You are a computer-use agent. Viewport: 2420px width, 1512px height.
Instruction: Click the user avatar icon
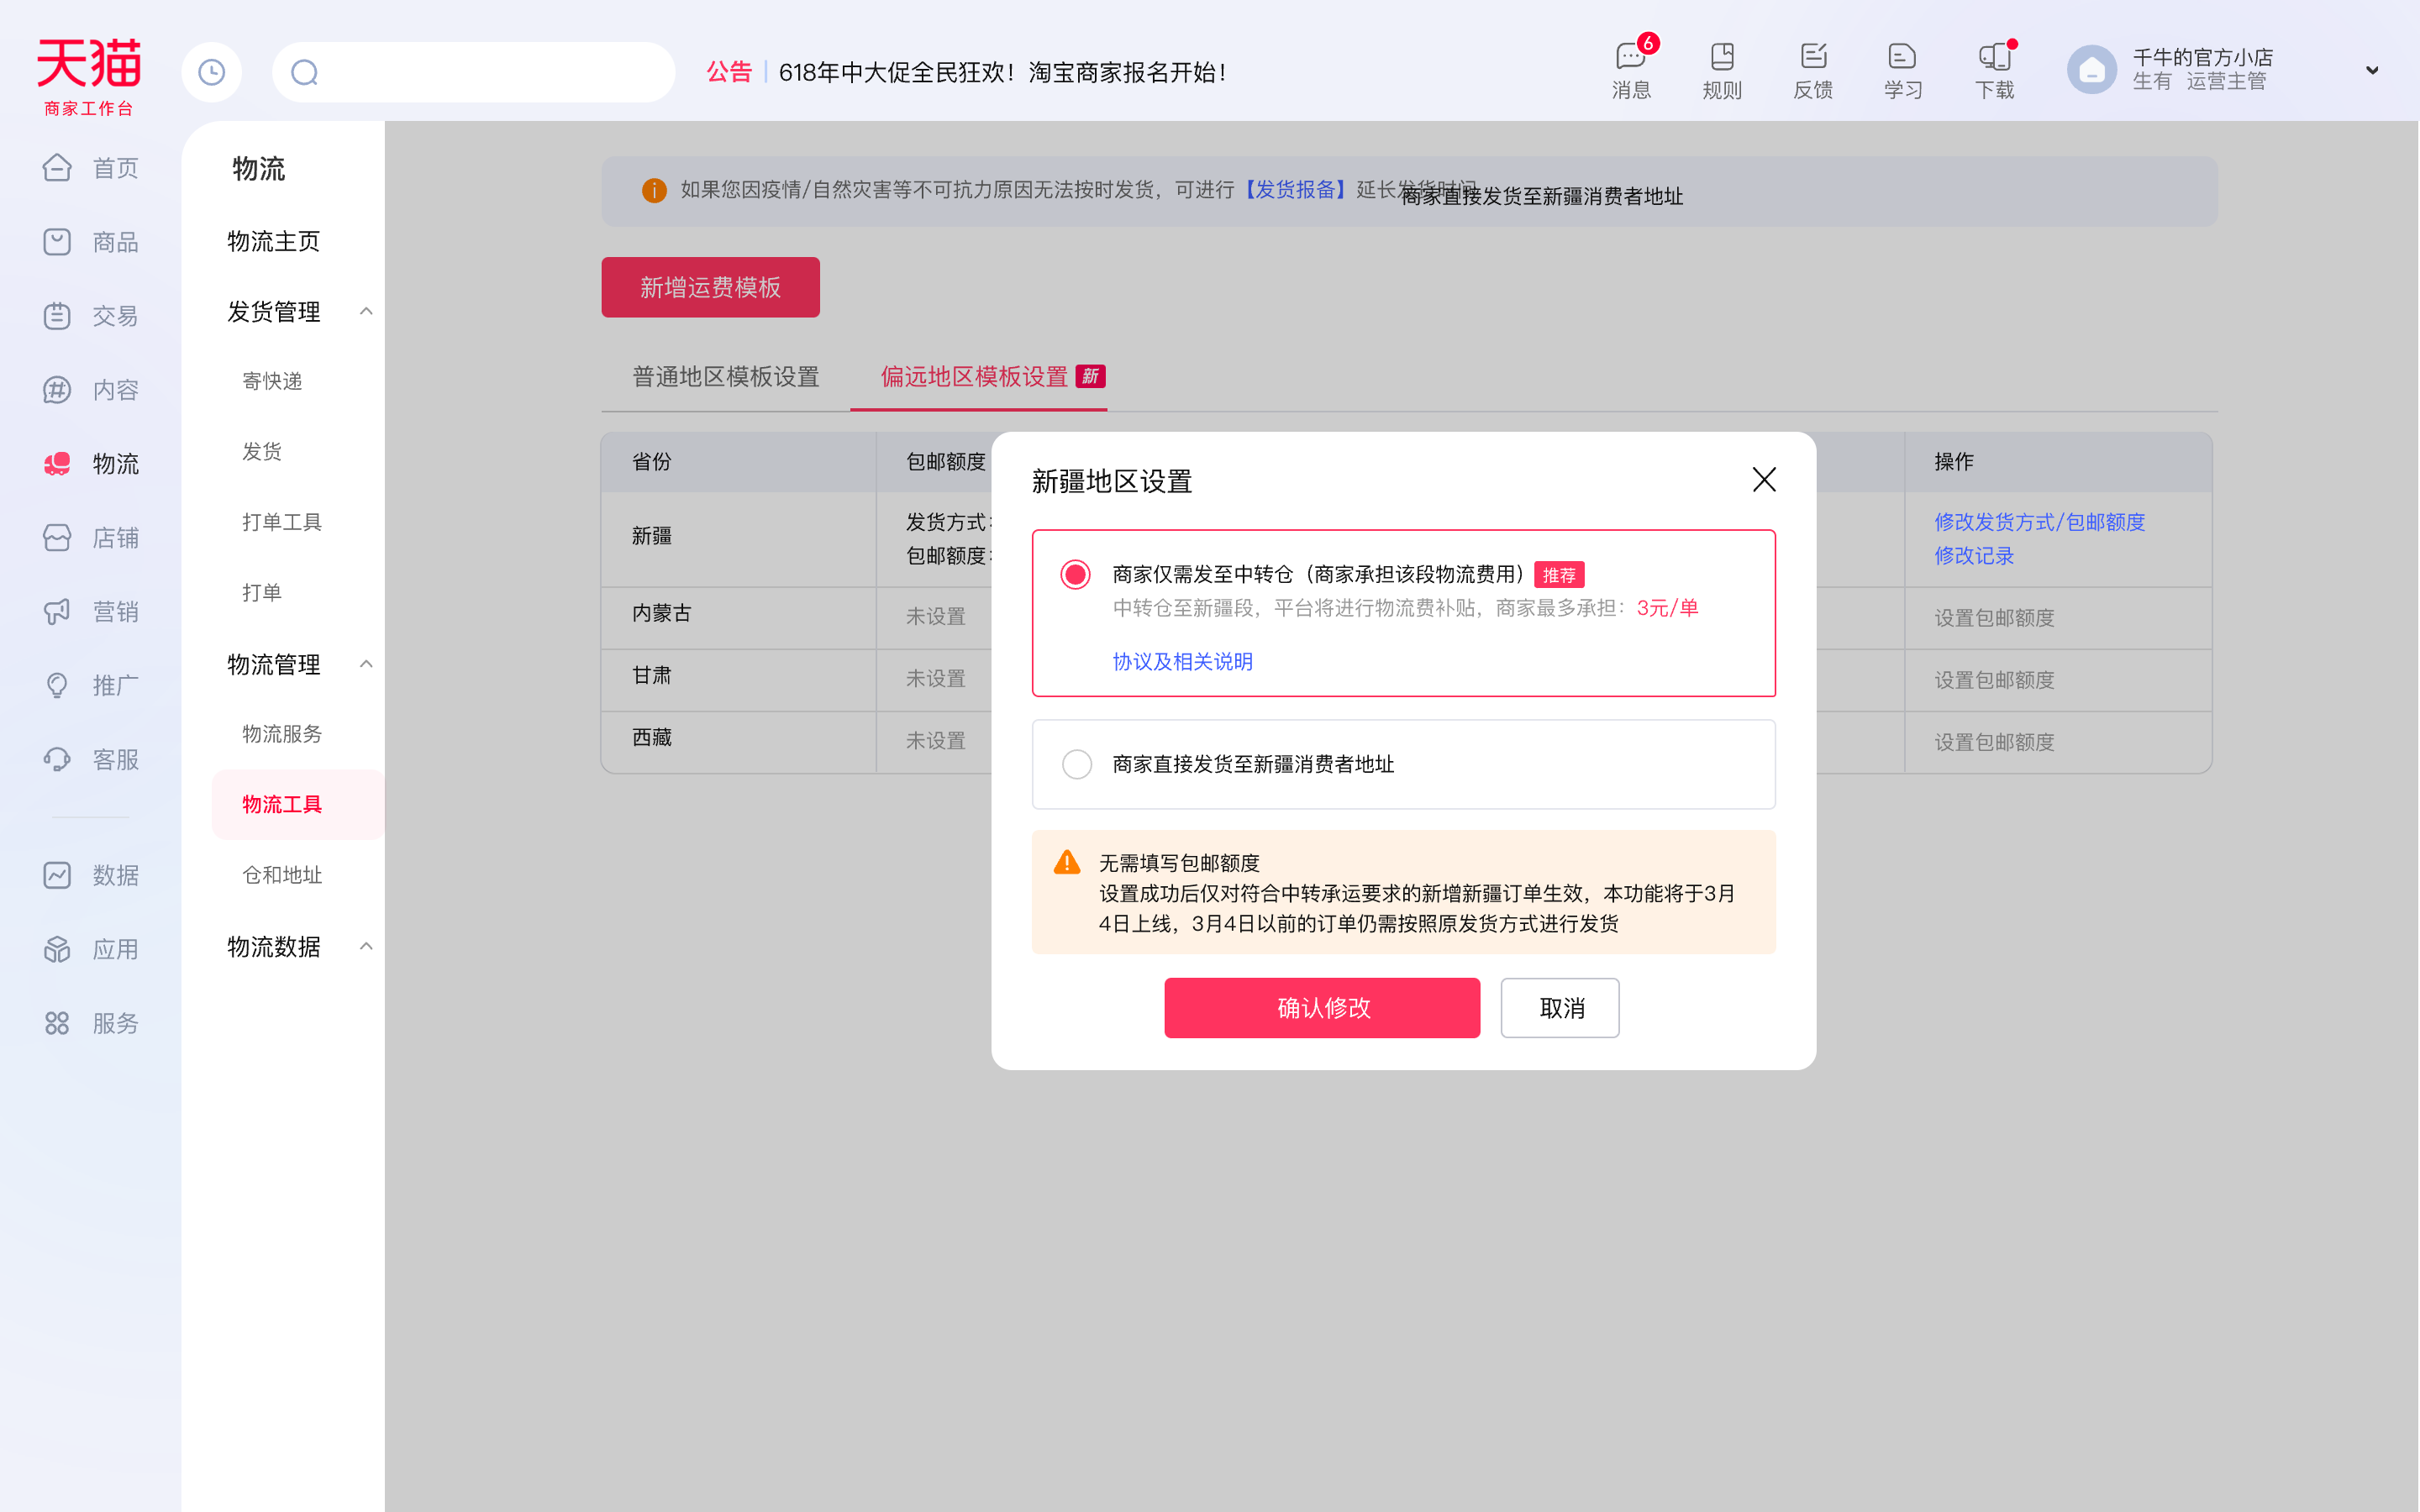coord(2091,70)
